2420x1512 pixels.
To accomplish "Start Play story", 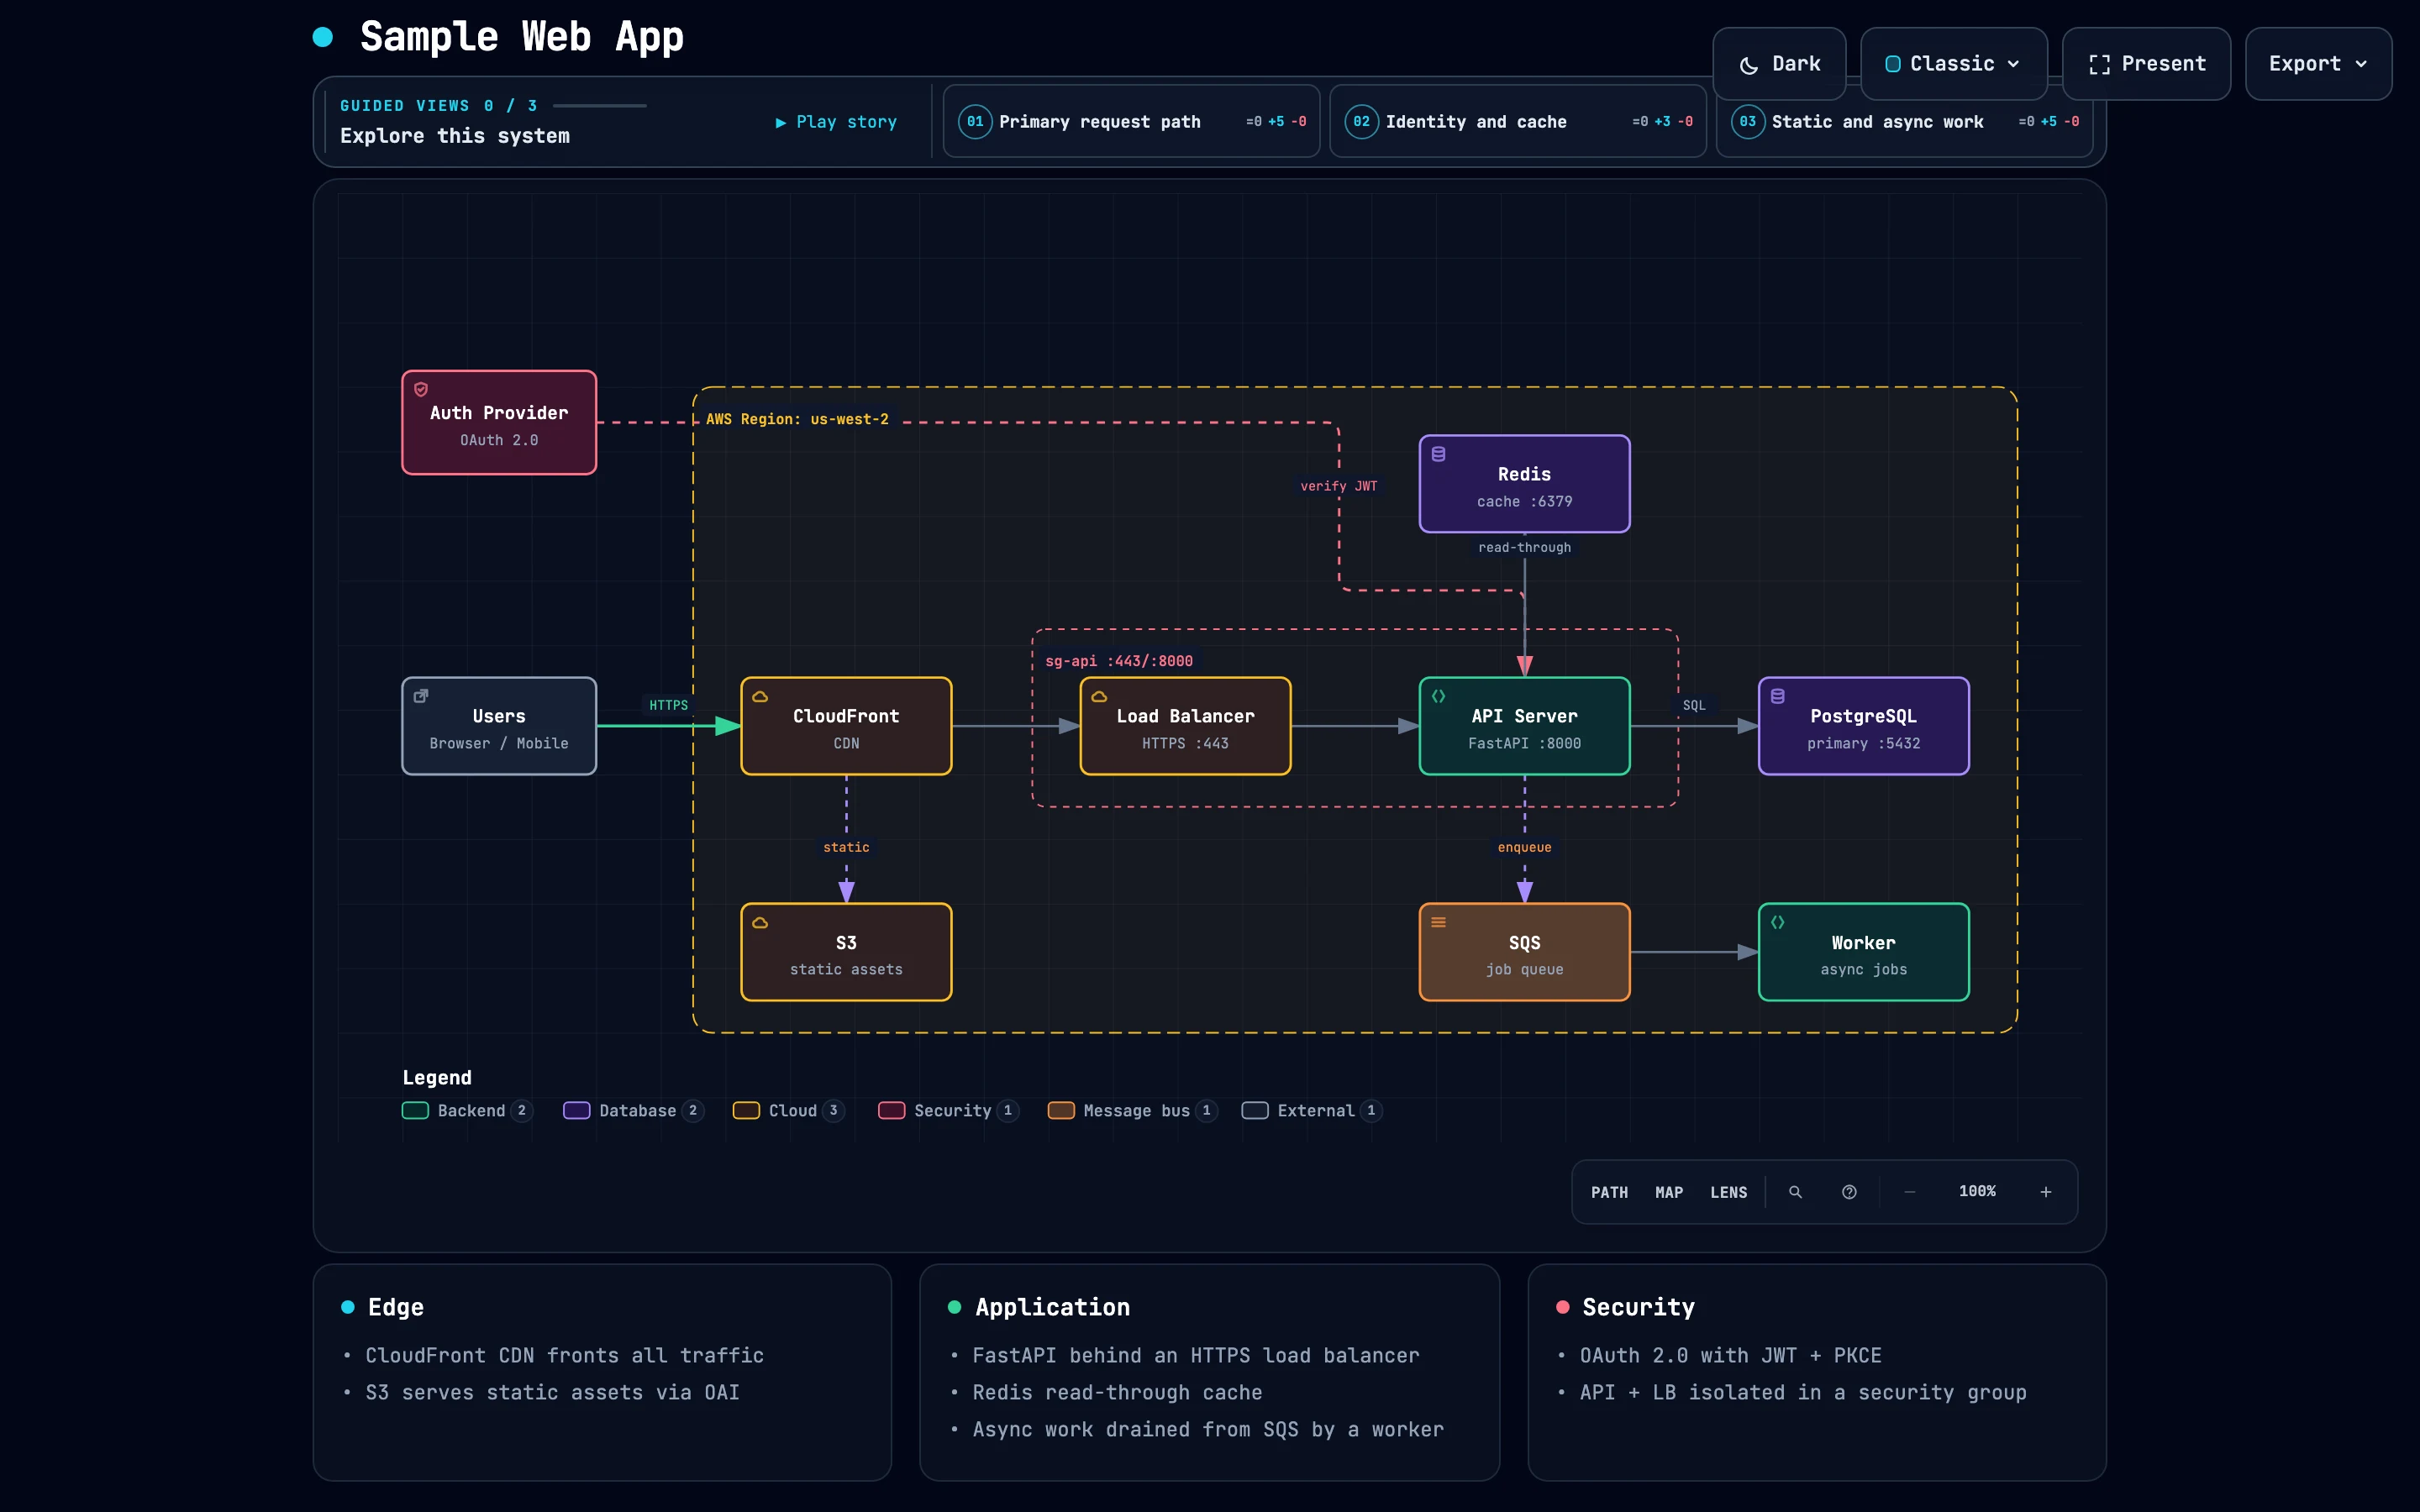I will [836, 122].
